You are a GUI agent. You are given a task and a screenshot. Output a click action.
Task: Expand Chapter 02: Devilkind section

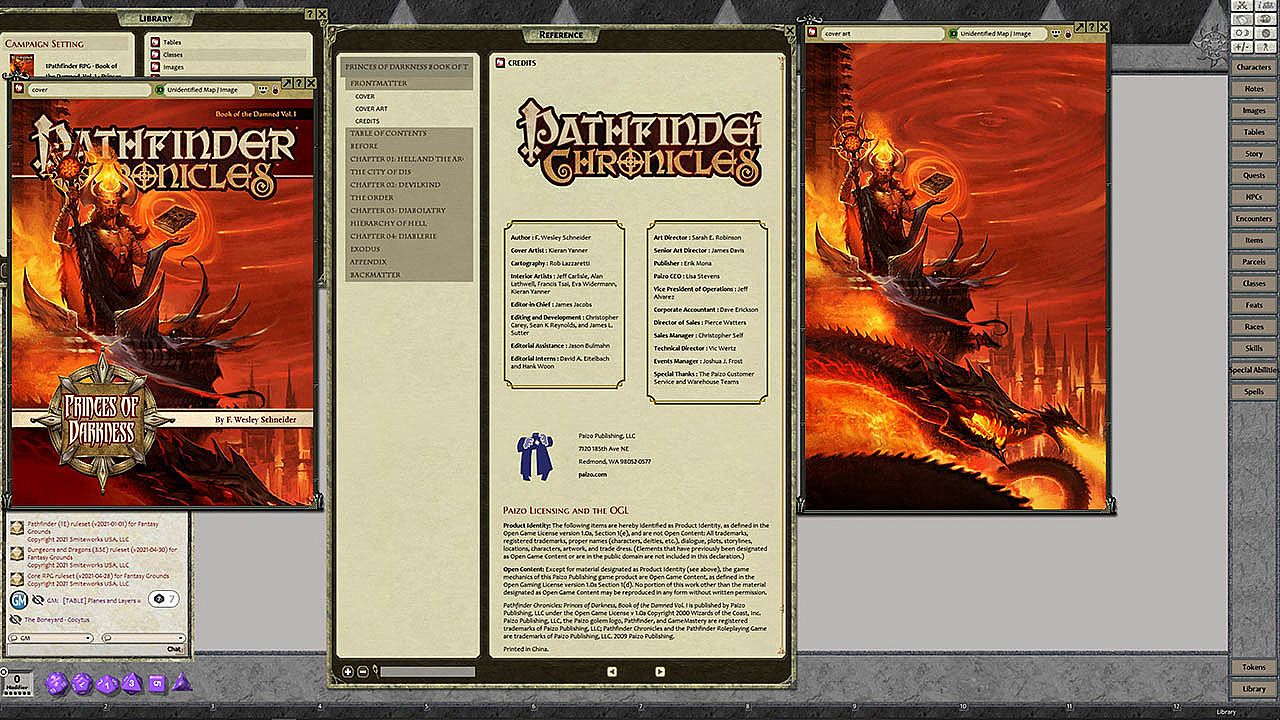(x=409, y=185)
